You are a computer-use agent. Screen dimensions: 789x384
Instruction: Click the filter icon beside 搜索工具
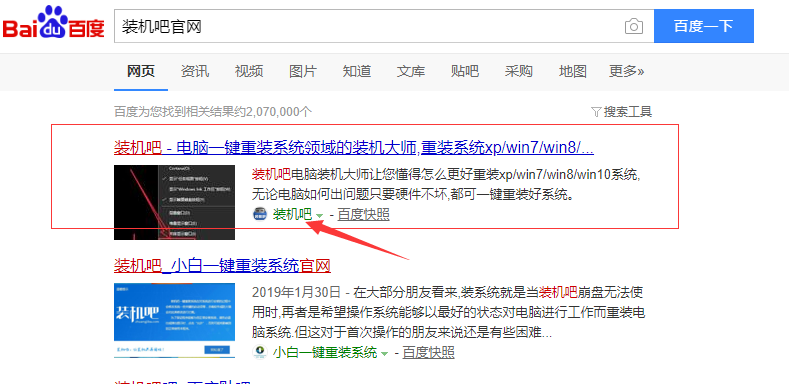[596, 112]
